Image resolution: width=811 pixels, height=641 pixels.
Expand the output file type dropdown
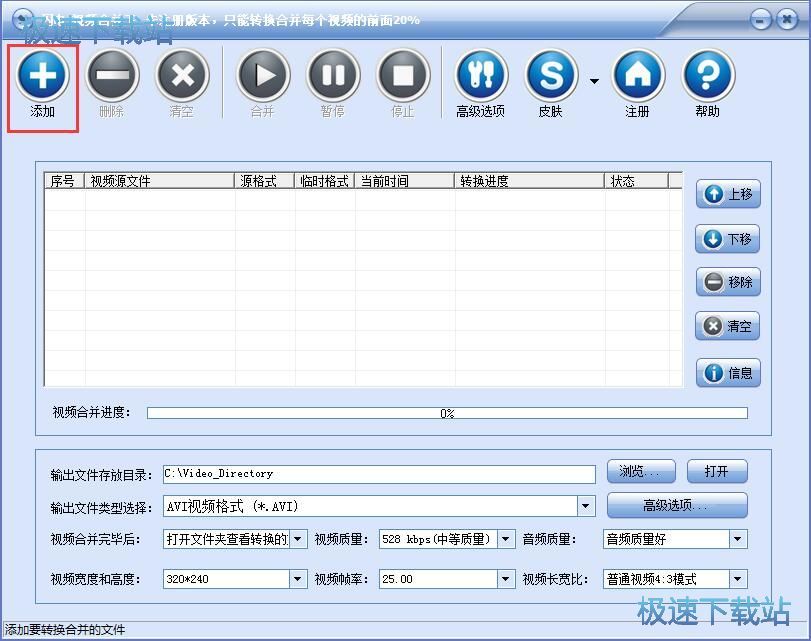tap(587, 506)
